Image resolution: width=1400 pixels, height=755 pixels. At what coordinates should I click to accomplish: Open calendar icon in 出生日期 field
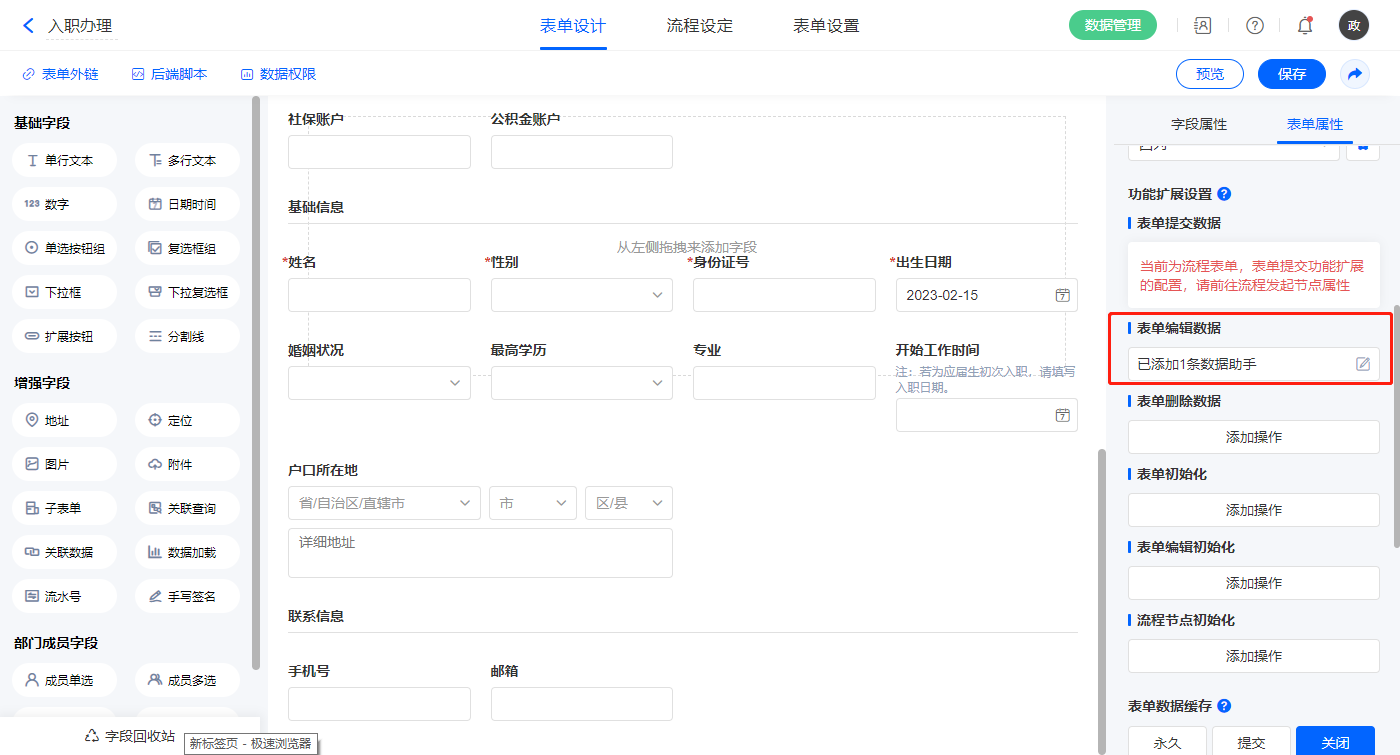point(1062,295)
